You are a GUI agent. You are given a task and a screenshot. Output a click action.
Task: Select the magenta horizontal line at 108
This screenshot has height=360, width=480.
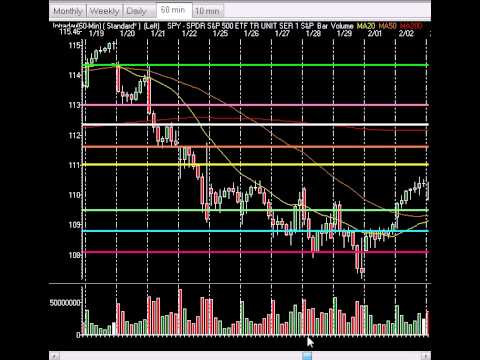pyautogui.click(x=255, y=252)
